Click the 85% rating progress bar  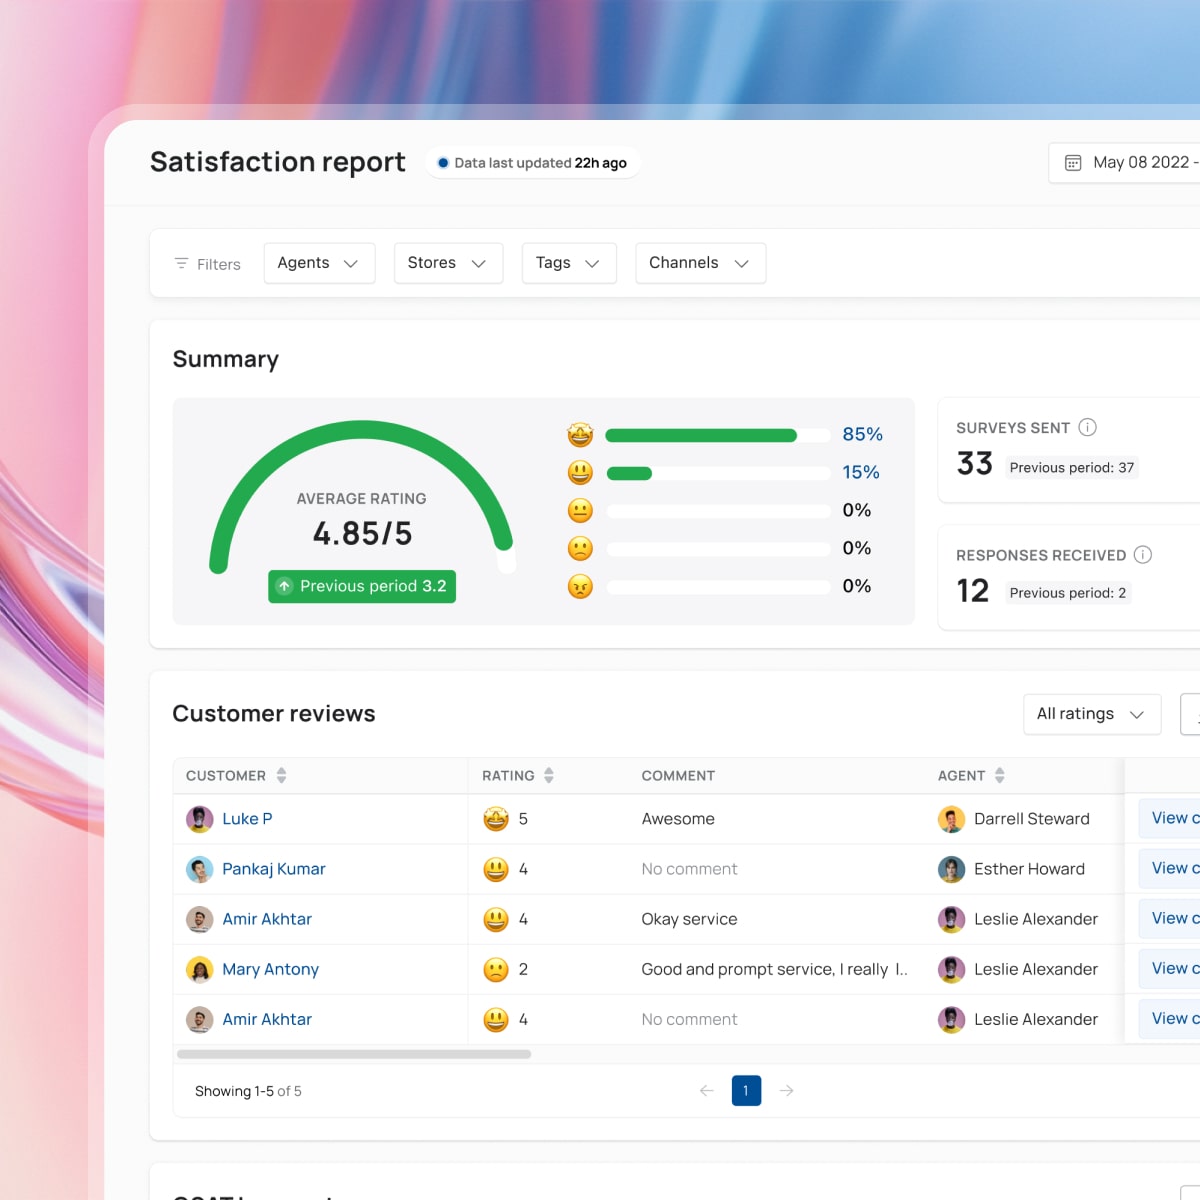(x=718, y=435)
